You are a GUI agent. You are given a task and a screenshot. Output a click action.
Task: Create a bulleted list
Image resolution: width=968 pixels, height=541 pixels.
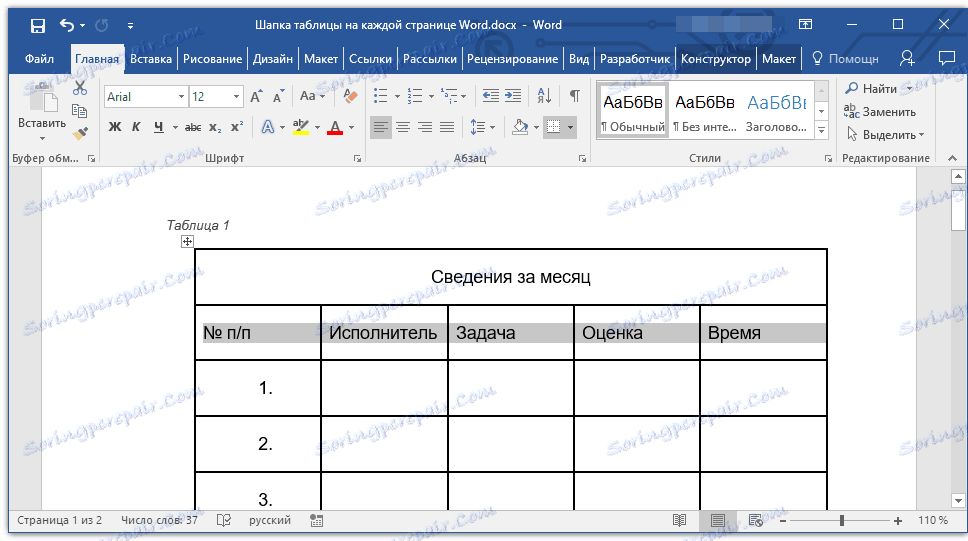pos(381,96)
